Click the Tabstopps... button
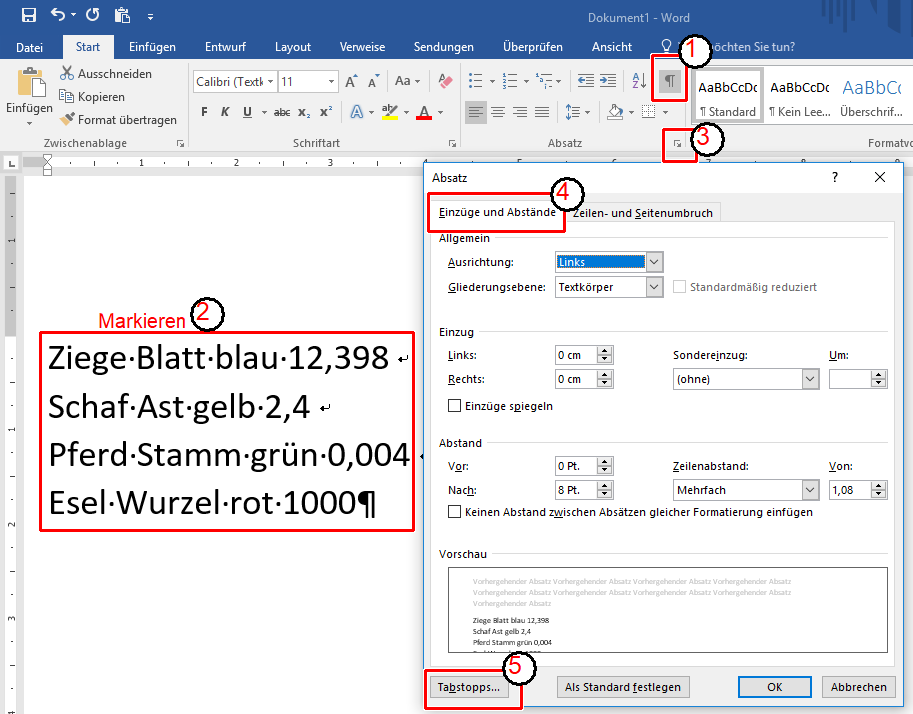 [469, 687]
